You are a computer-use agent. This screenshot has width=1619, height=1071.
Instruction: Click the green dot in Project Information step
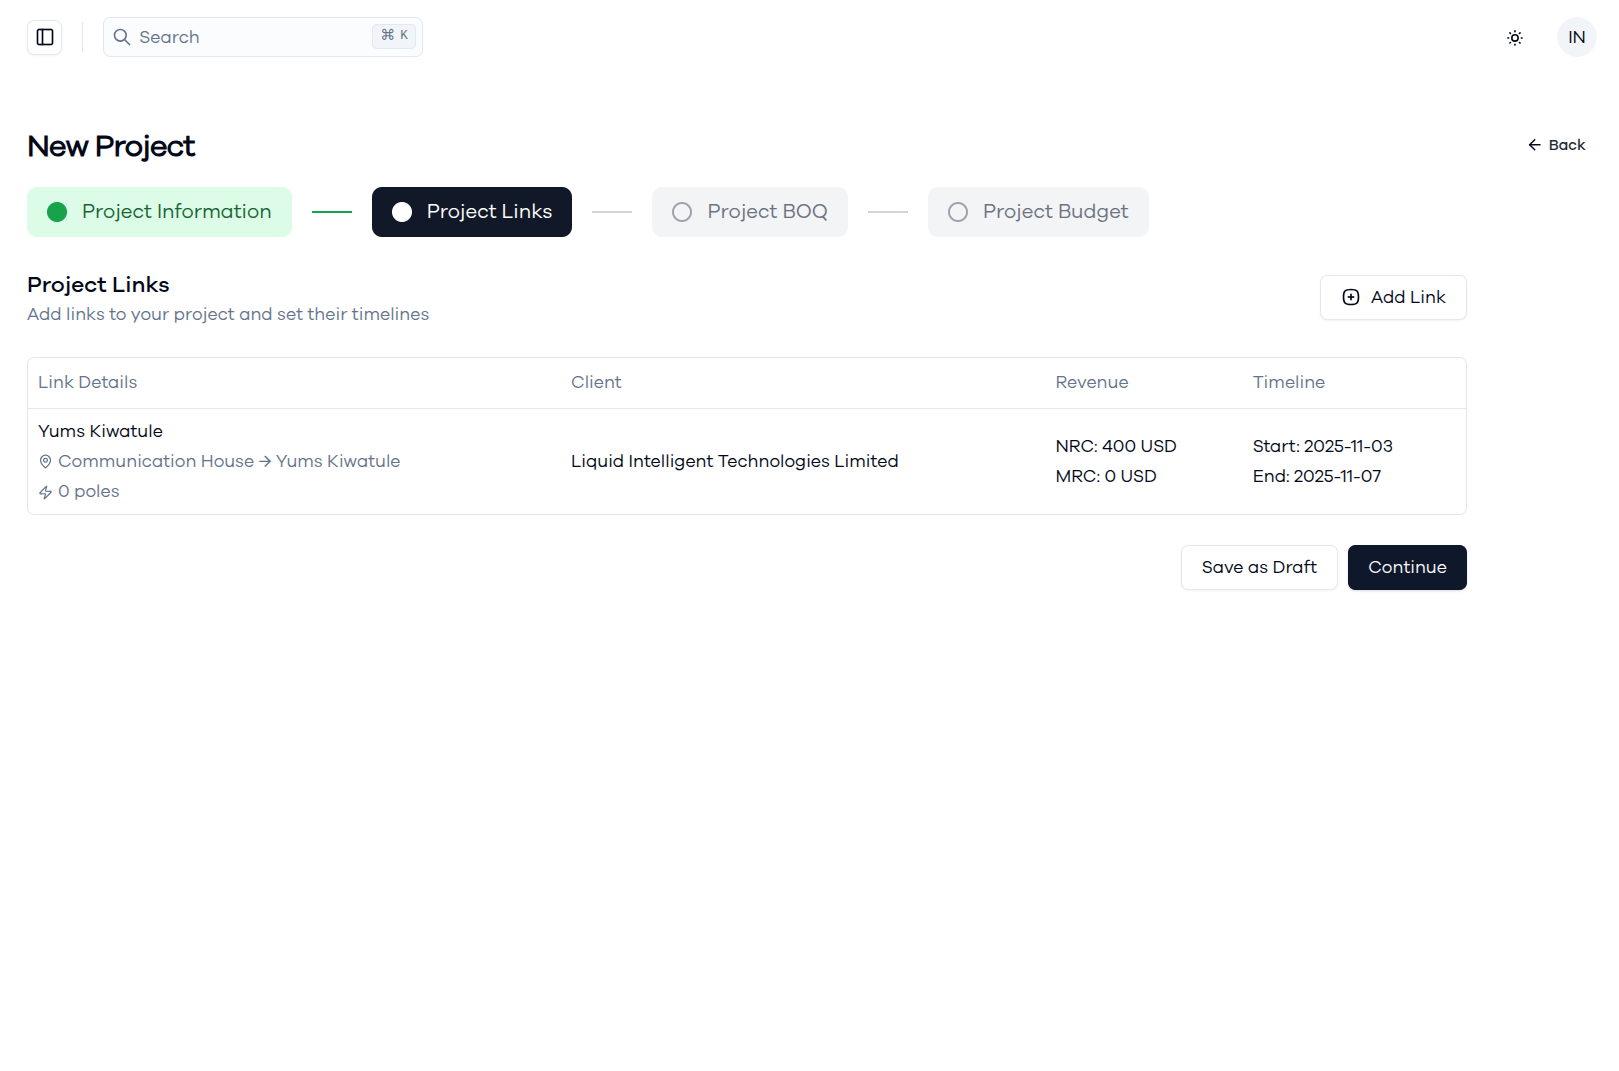click(x=57, y=212)
